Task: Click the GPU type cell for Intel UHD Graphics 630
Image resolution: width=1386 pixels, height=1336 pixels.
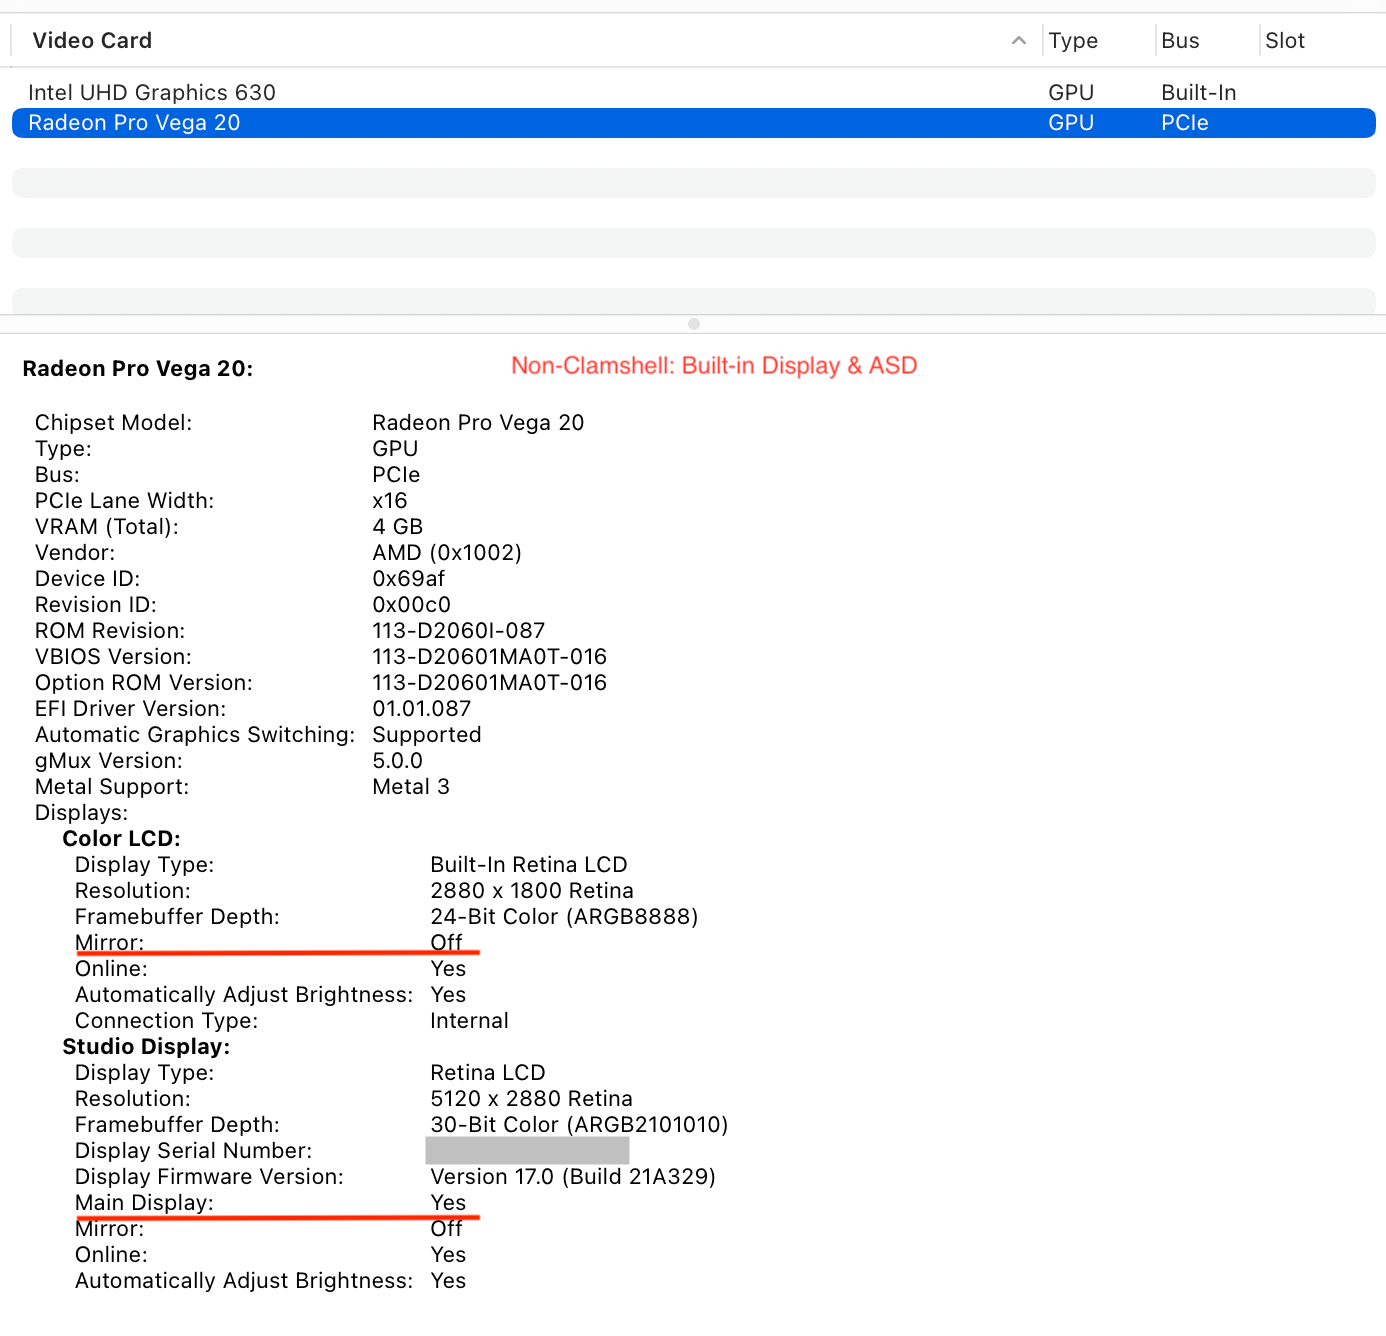Action: tap(1071, 93)
